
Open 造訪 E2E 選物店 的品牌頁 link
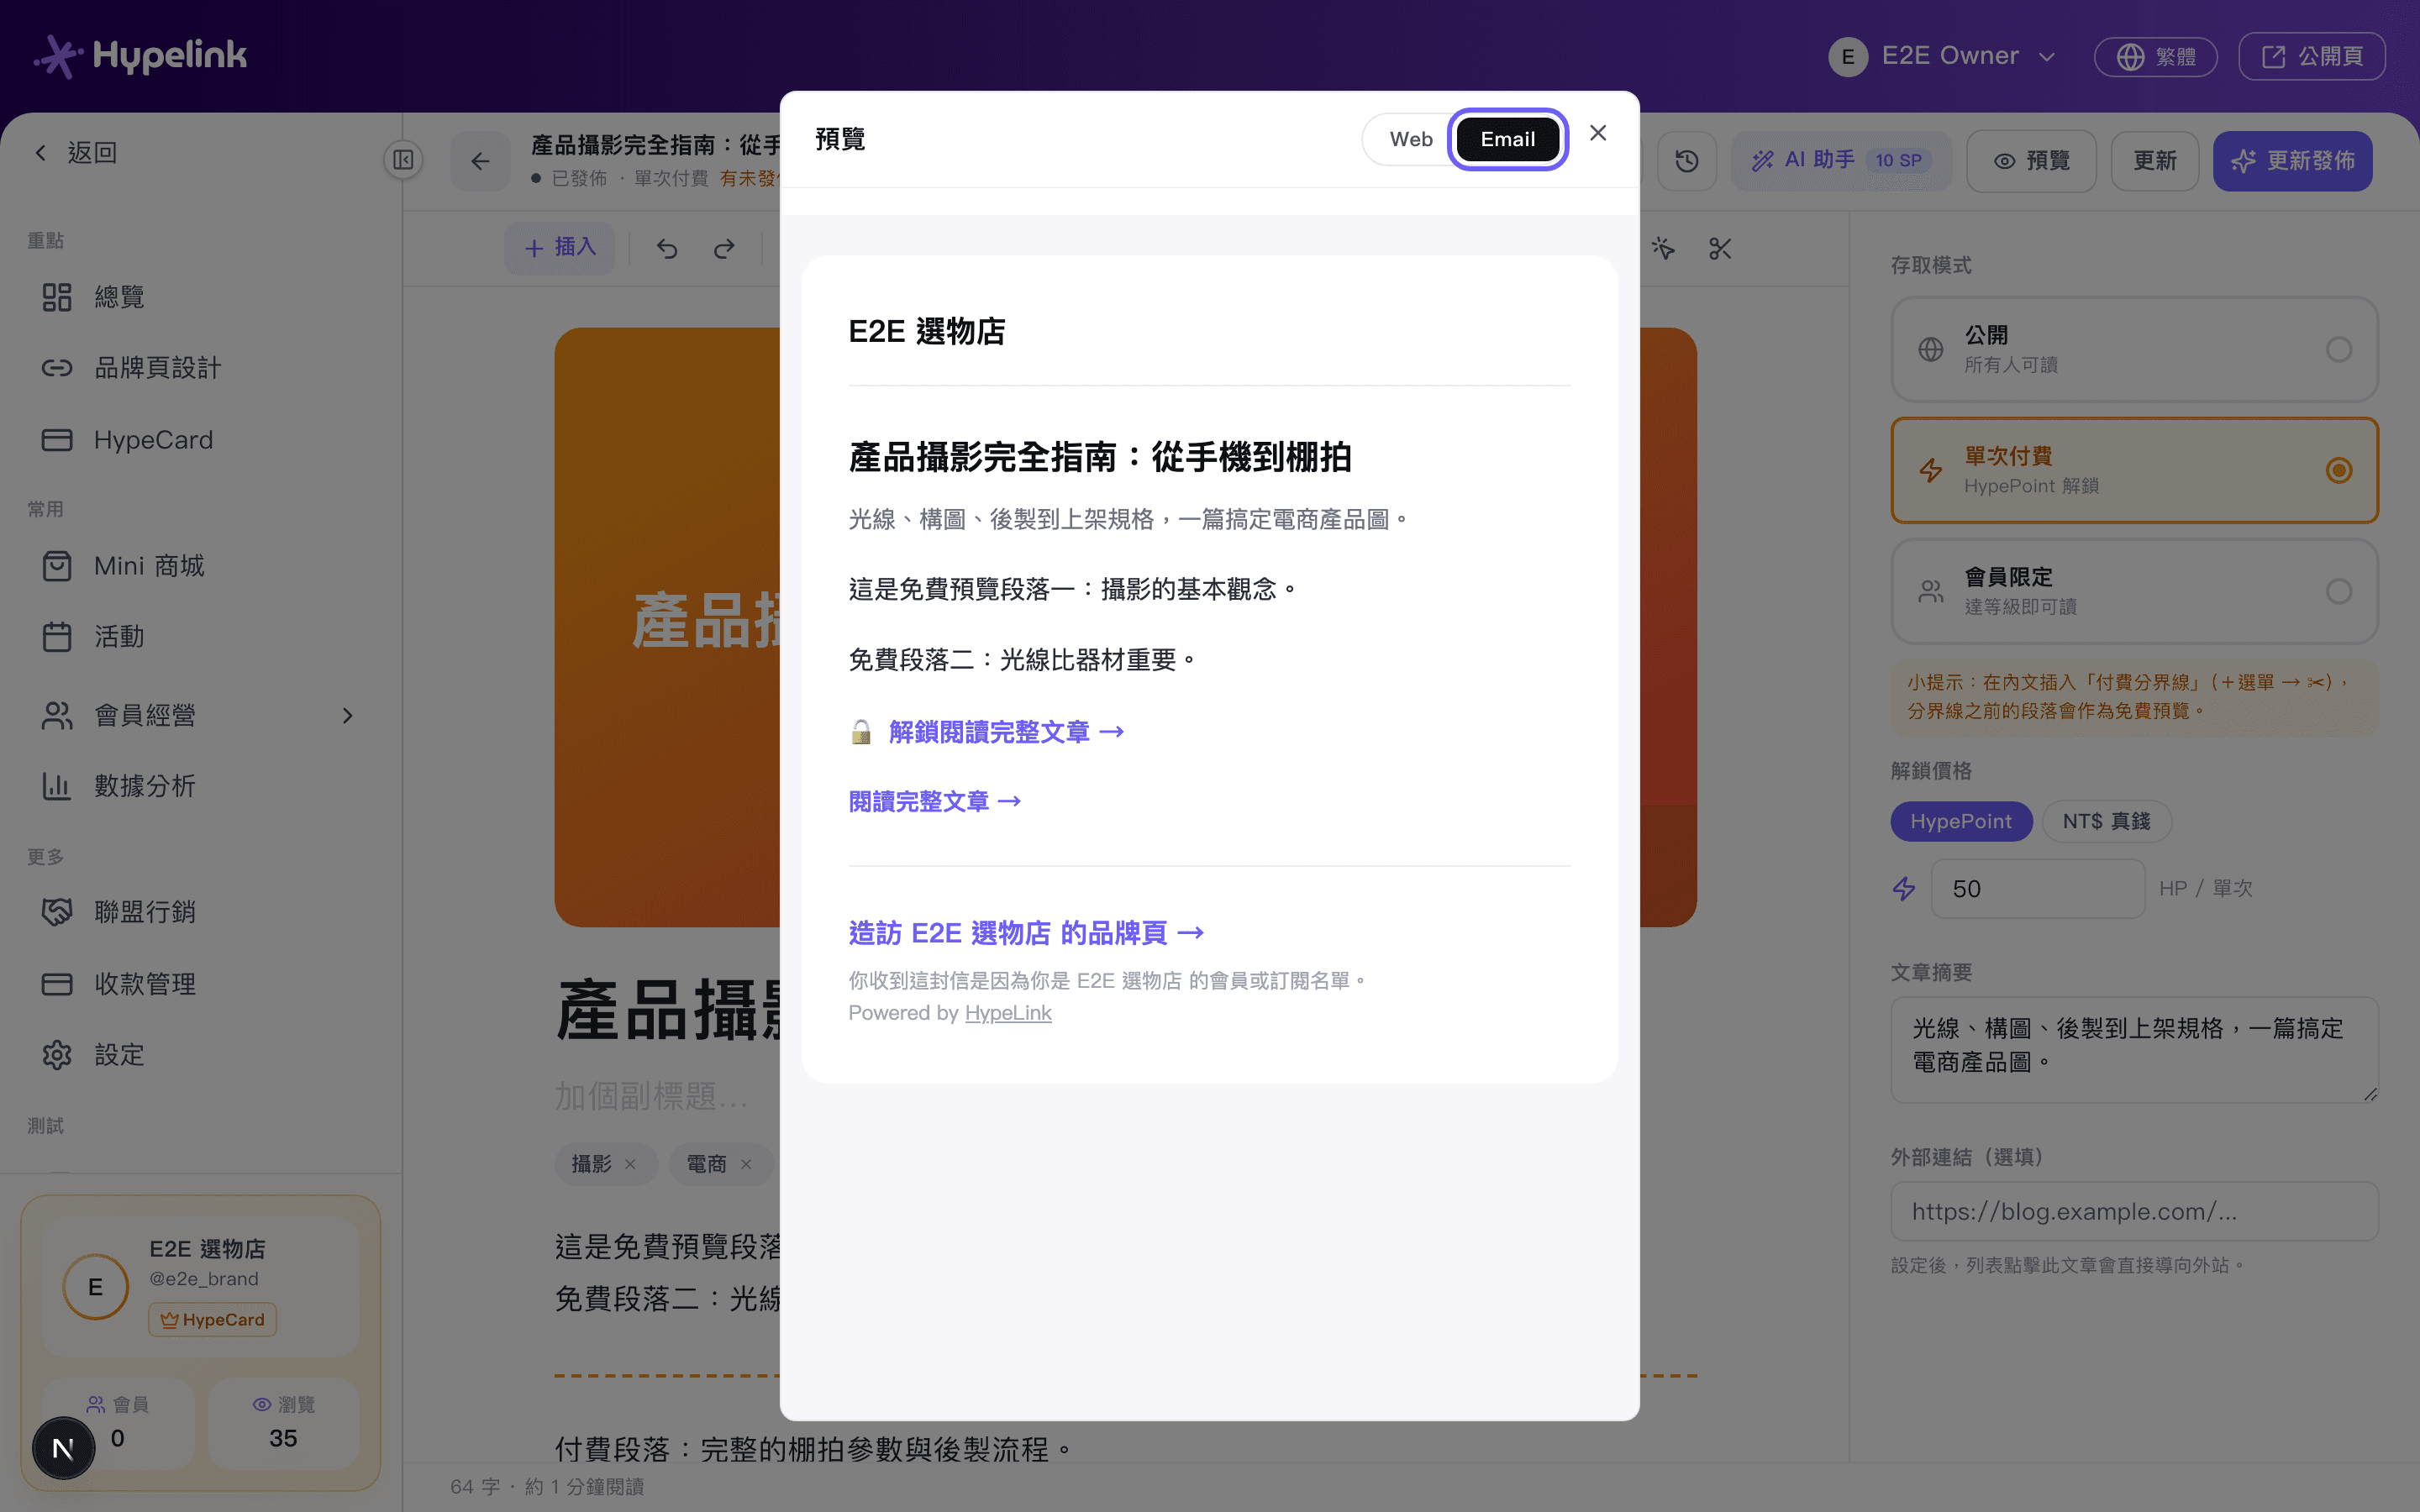point(1026,933)
